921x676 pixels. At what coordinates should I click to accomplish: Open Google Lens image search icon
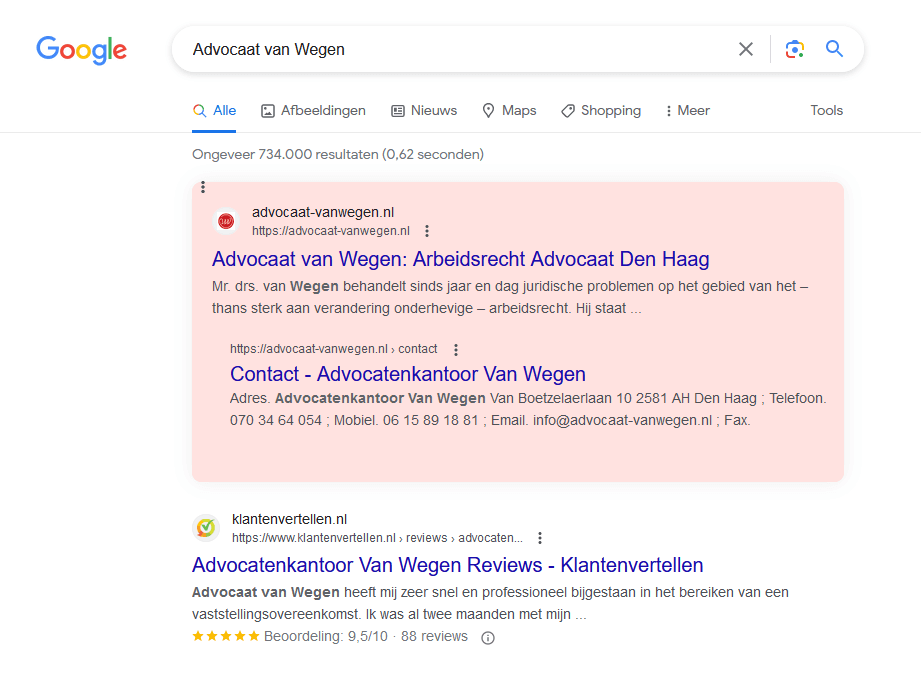795,49
